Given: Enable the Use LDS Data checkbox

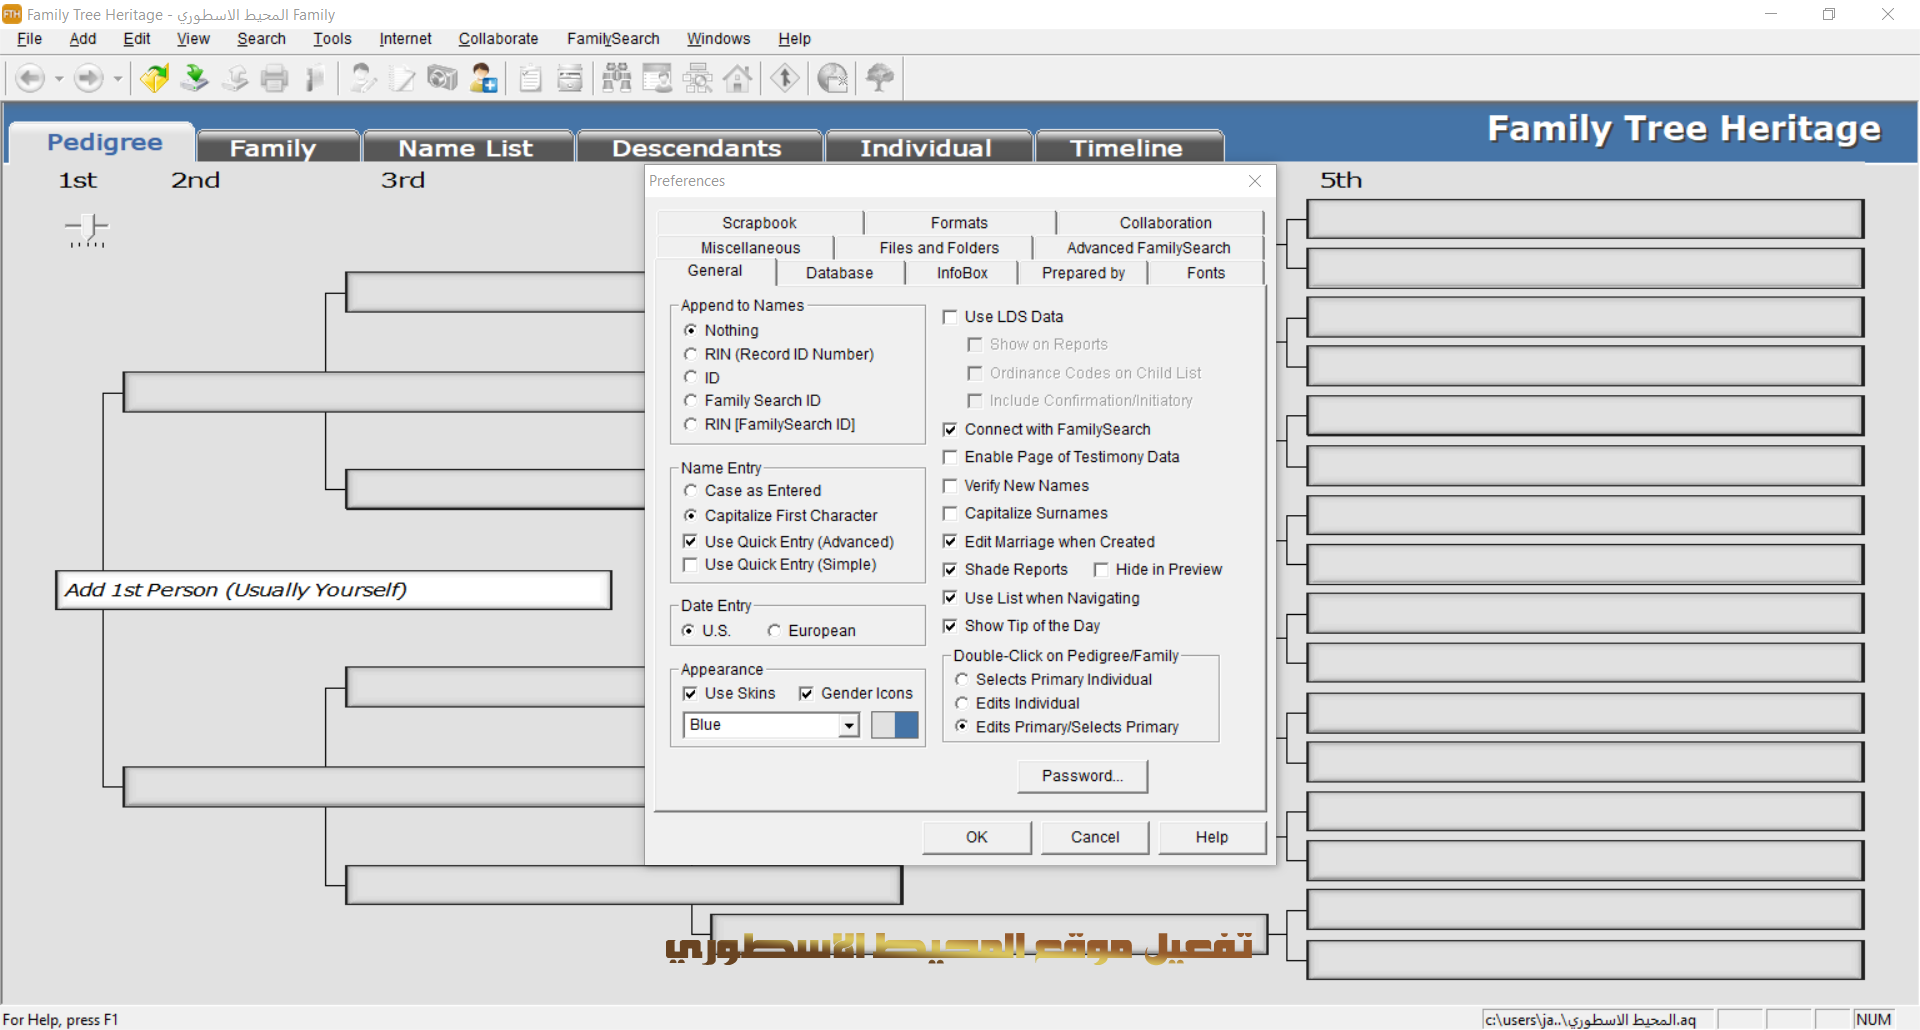Looking at the screenshot, I should pos(951,316).
